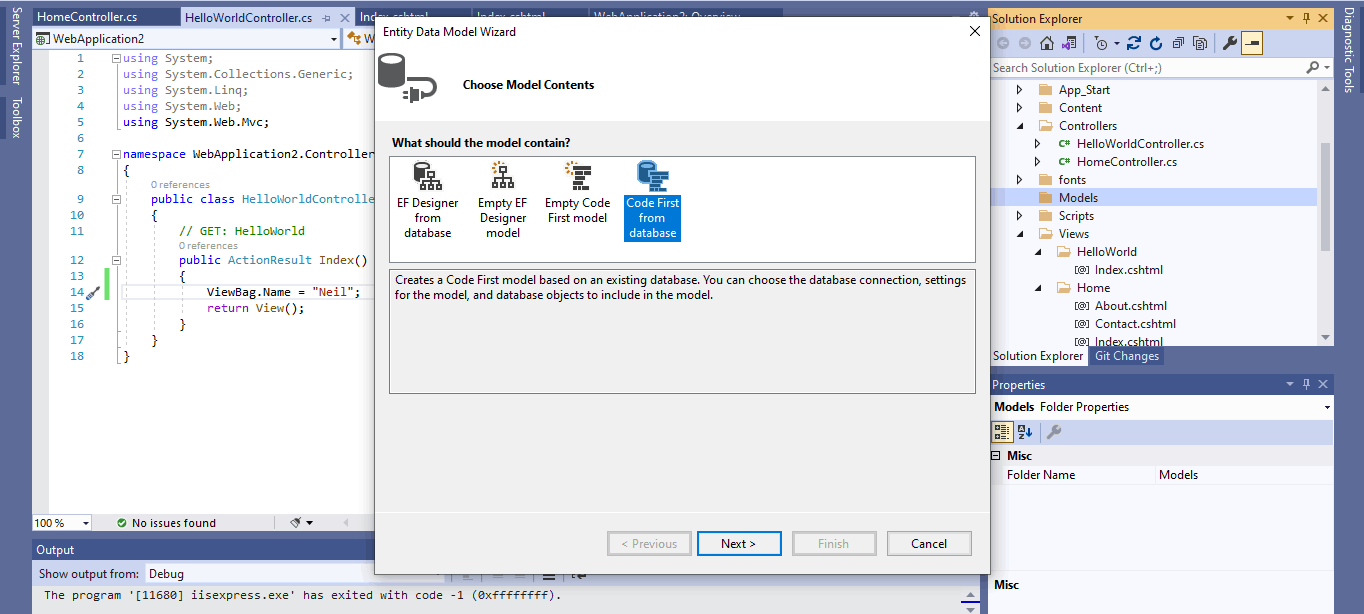Click Cancel button in wizard
The height and width of the screenshot is (614, 1364).
(x=929, y=544)
